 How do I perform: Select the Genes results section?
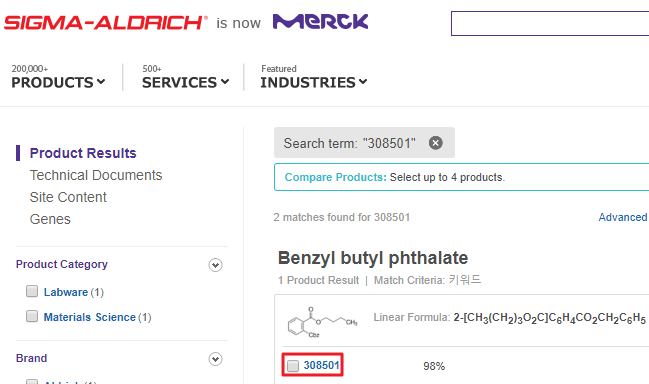50,219
